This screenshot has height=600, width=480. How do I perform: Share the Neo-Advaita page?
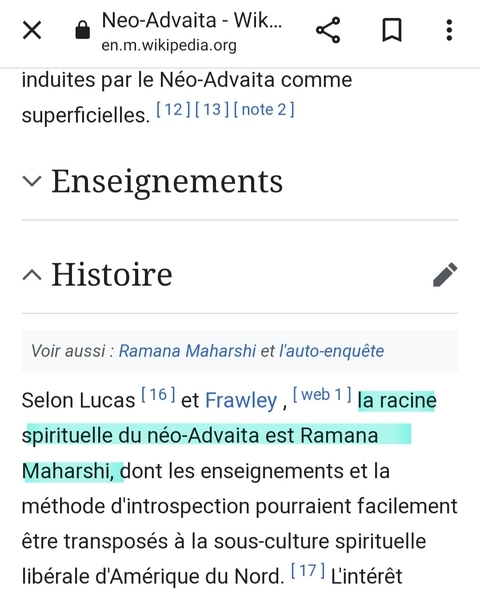click(328, 30)
